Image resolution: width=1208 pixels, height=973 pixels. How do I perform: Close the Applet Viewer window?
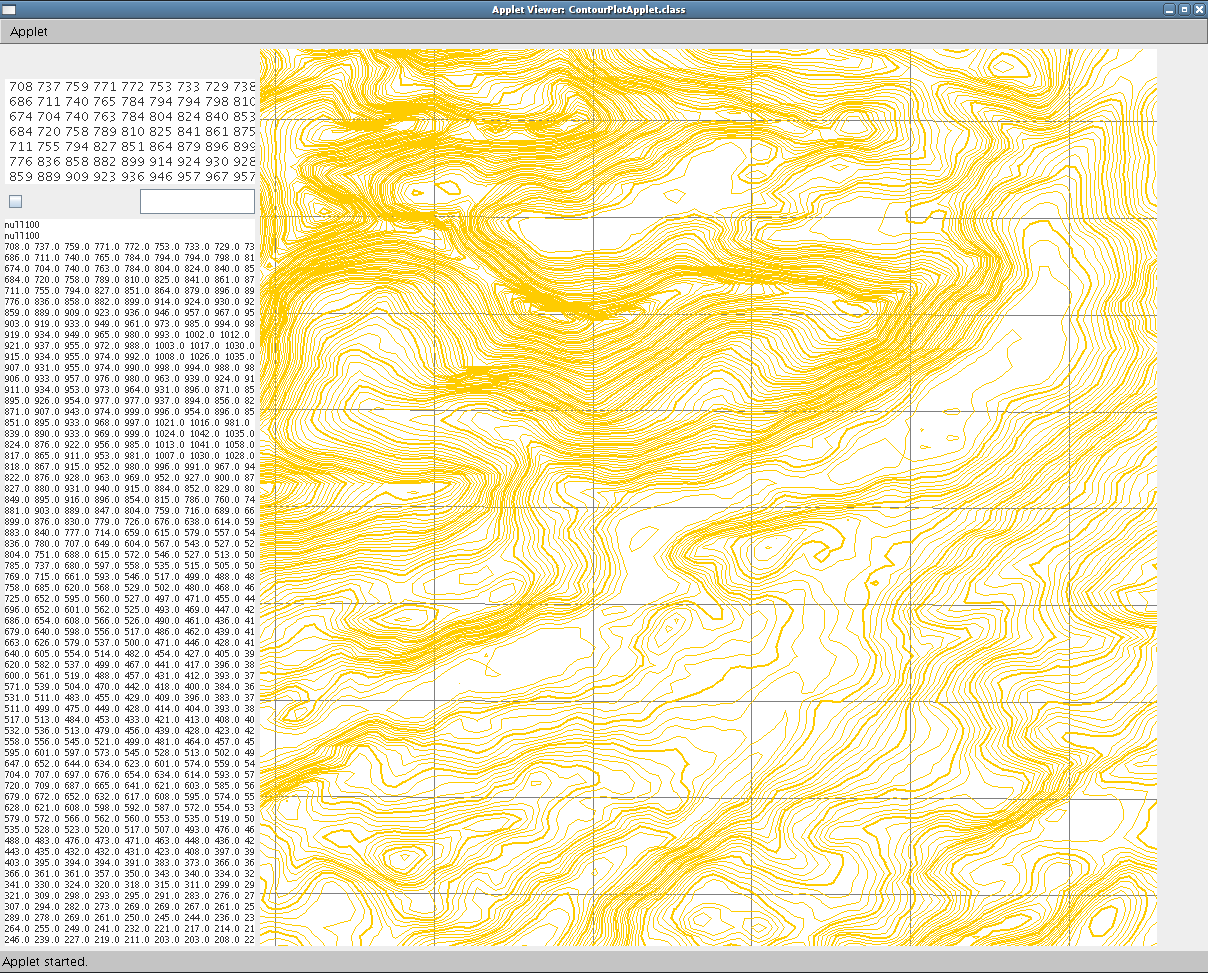(1199, 9)
